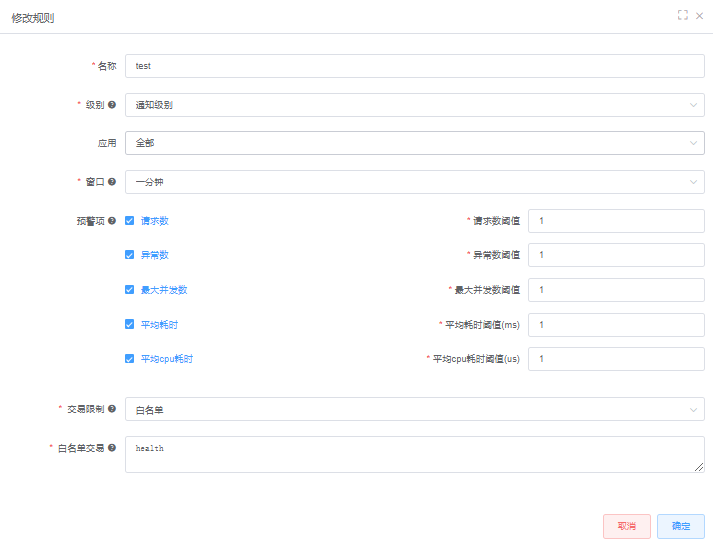
Task: Uncheck the 平均耗时 checkbox
Action: coord(130,324)
